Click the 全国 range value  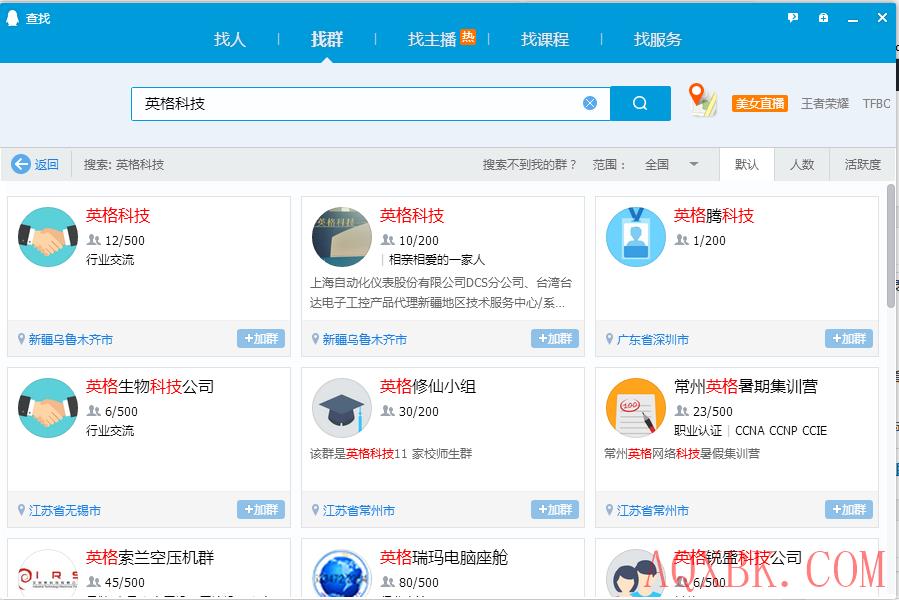click(x=656, y=165)
